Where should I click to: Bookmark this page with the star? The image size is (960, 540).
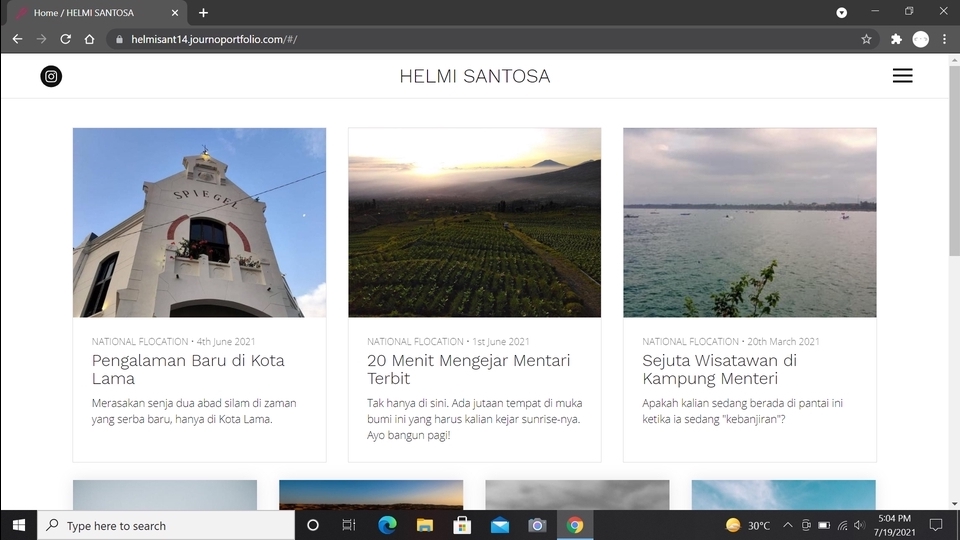click(x=866, y=39)
